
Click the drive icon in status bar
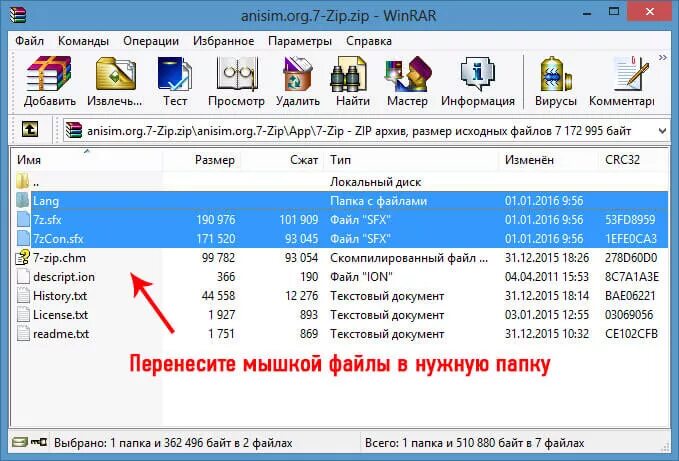20,442
